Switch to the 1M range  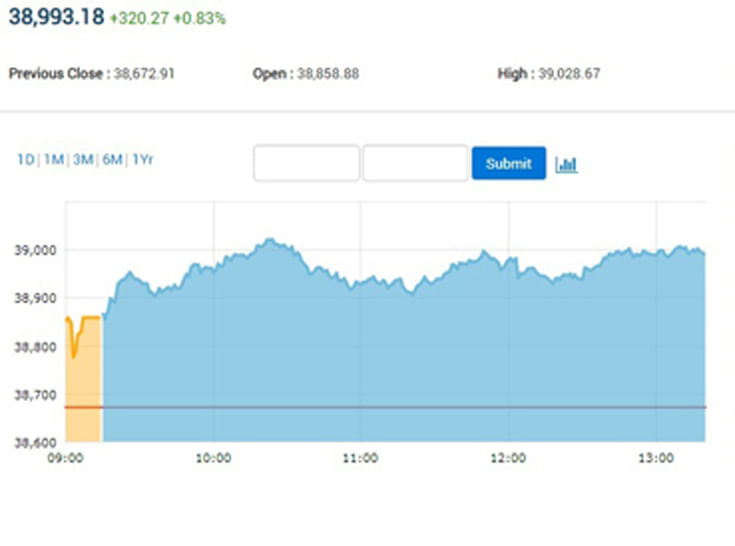(x=54, y=160)
